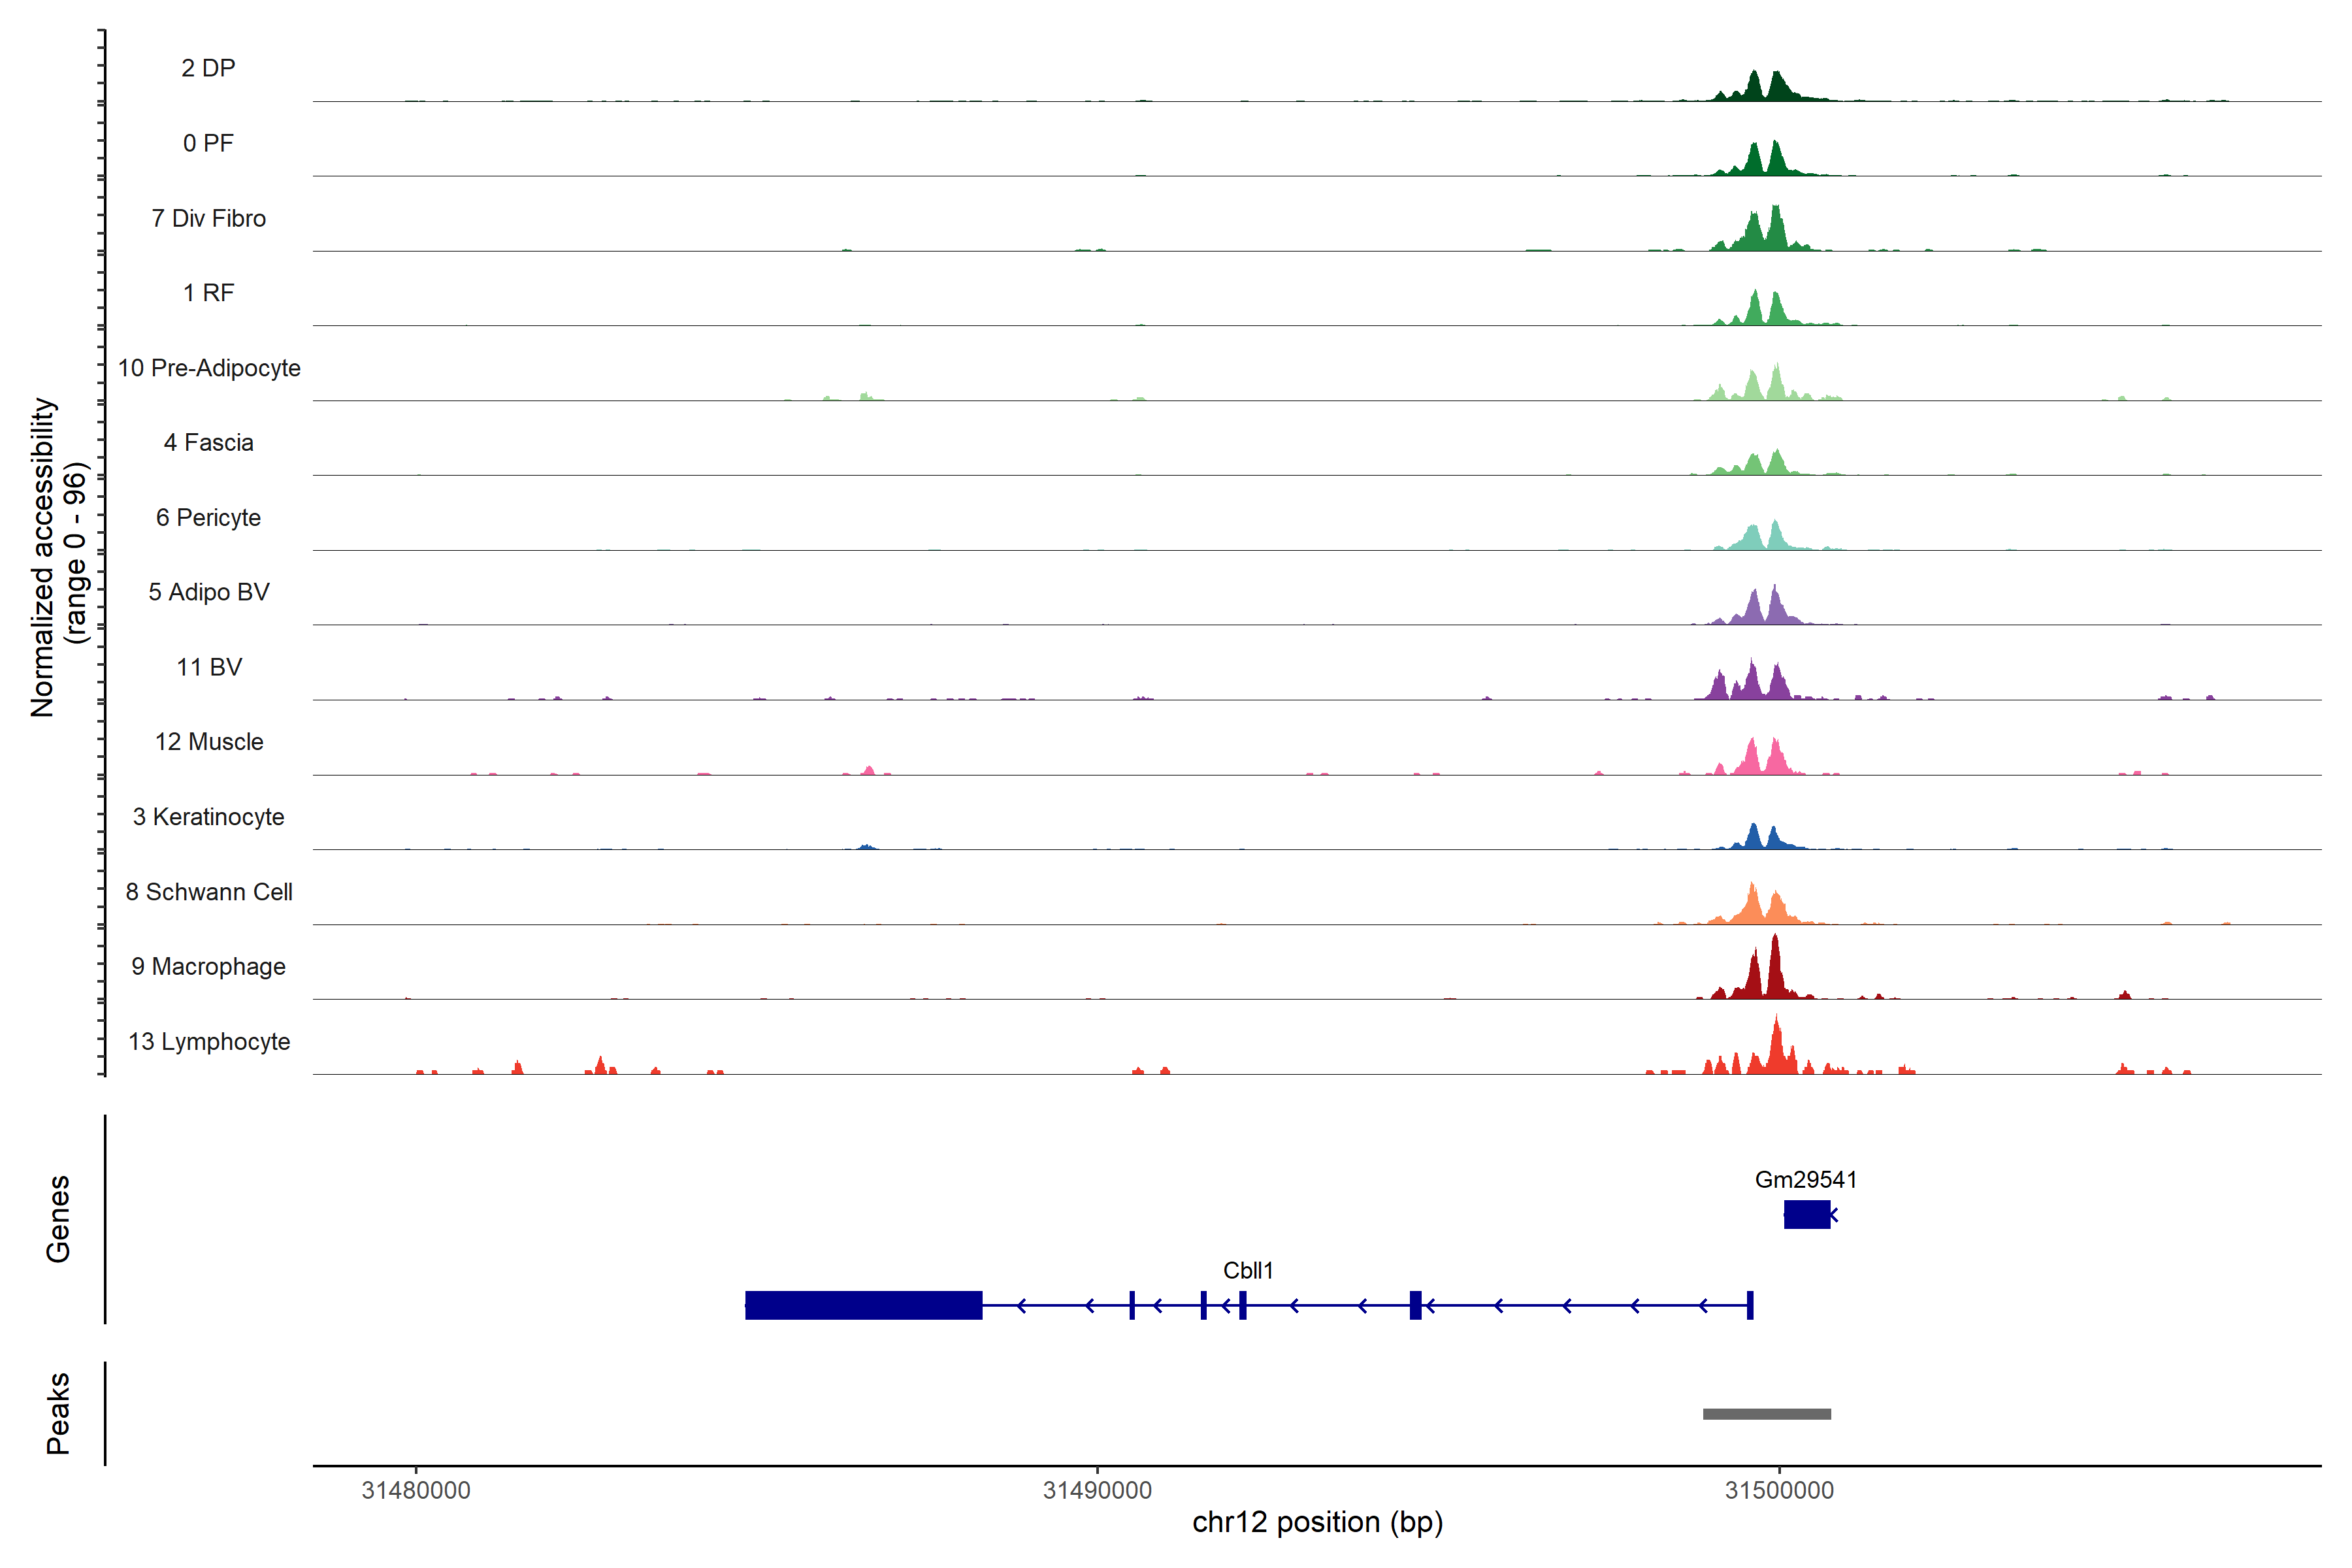Select the 3 Keratinocyte track label

coord(209,817)
